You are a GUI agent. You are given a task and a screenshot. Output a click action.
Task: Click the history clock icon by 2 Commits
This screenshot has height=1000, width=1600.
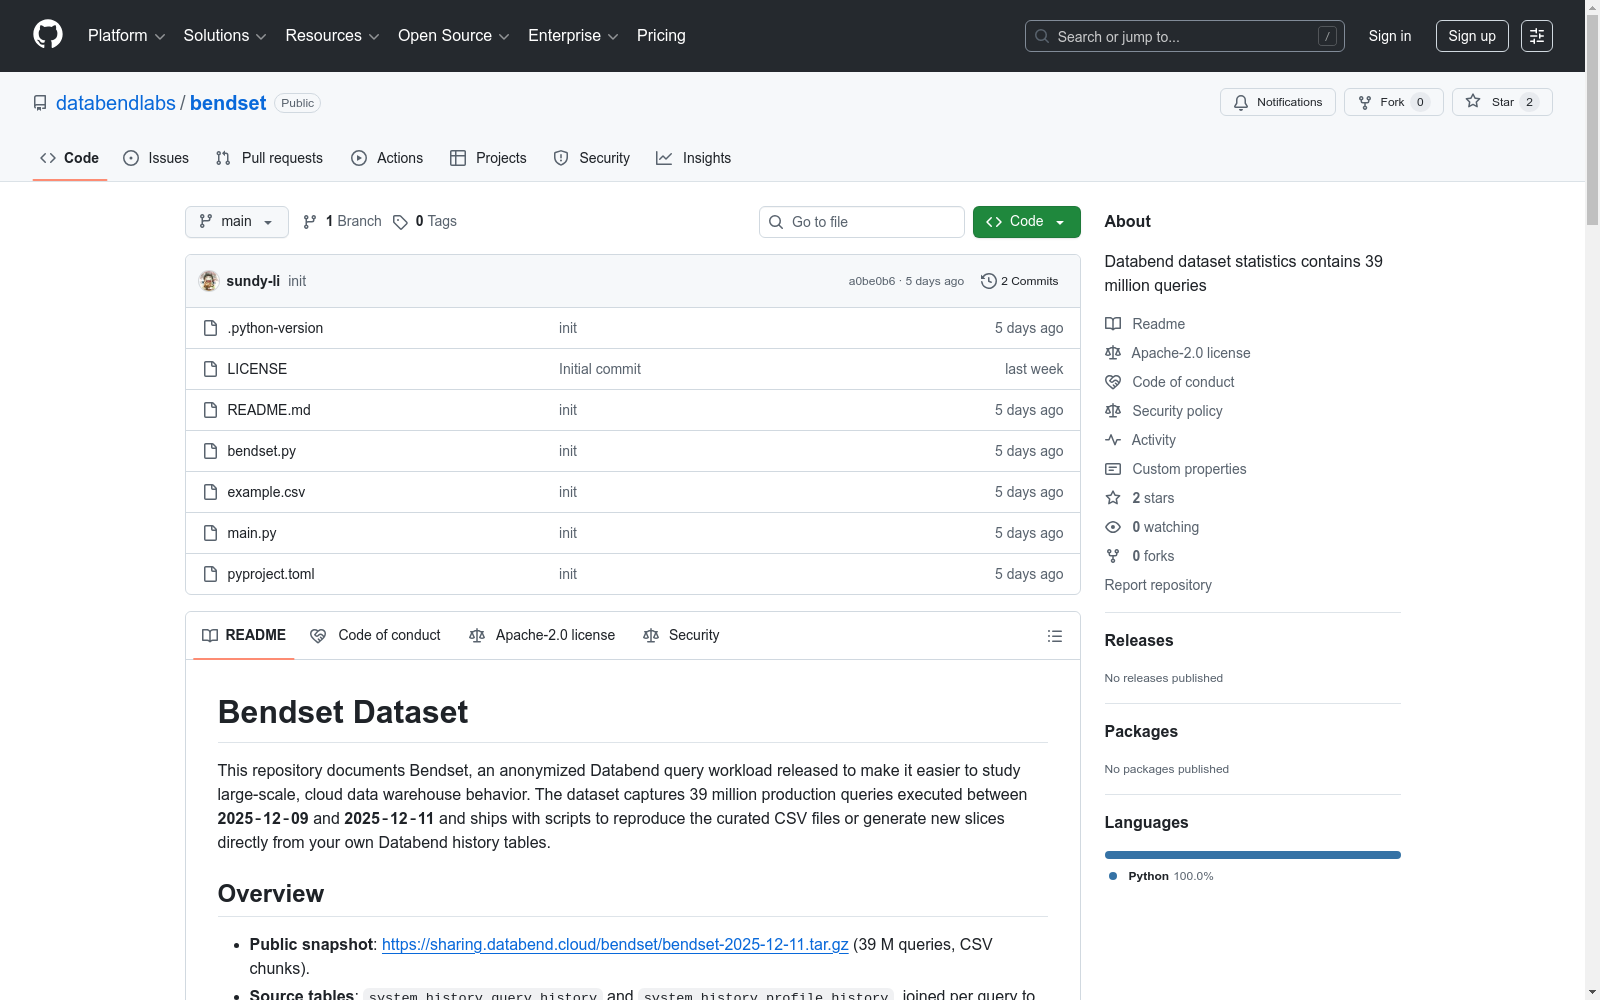989,281
